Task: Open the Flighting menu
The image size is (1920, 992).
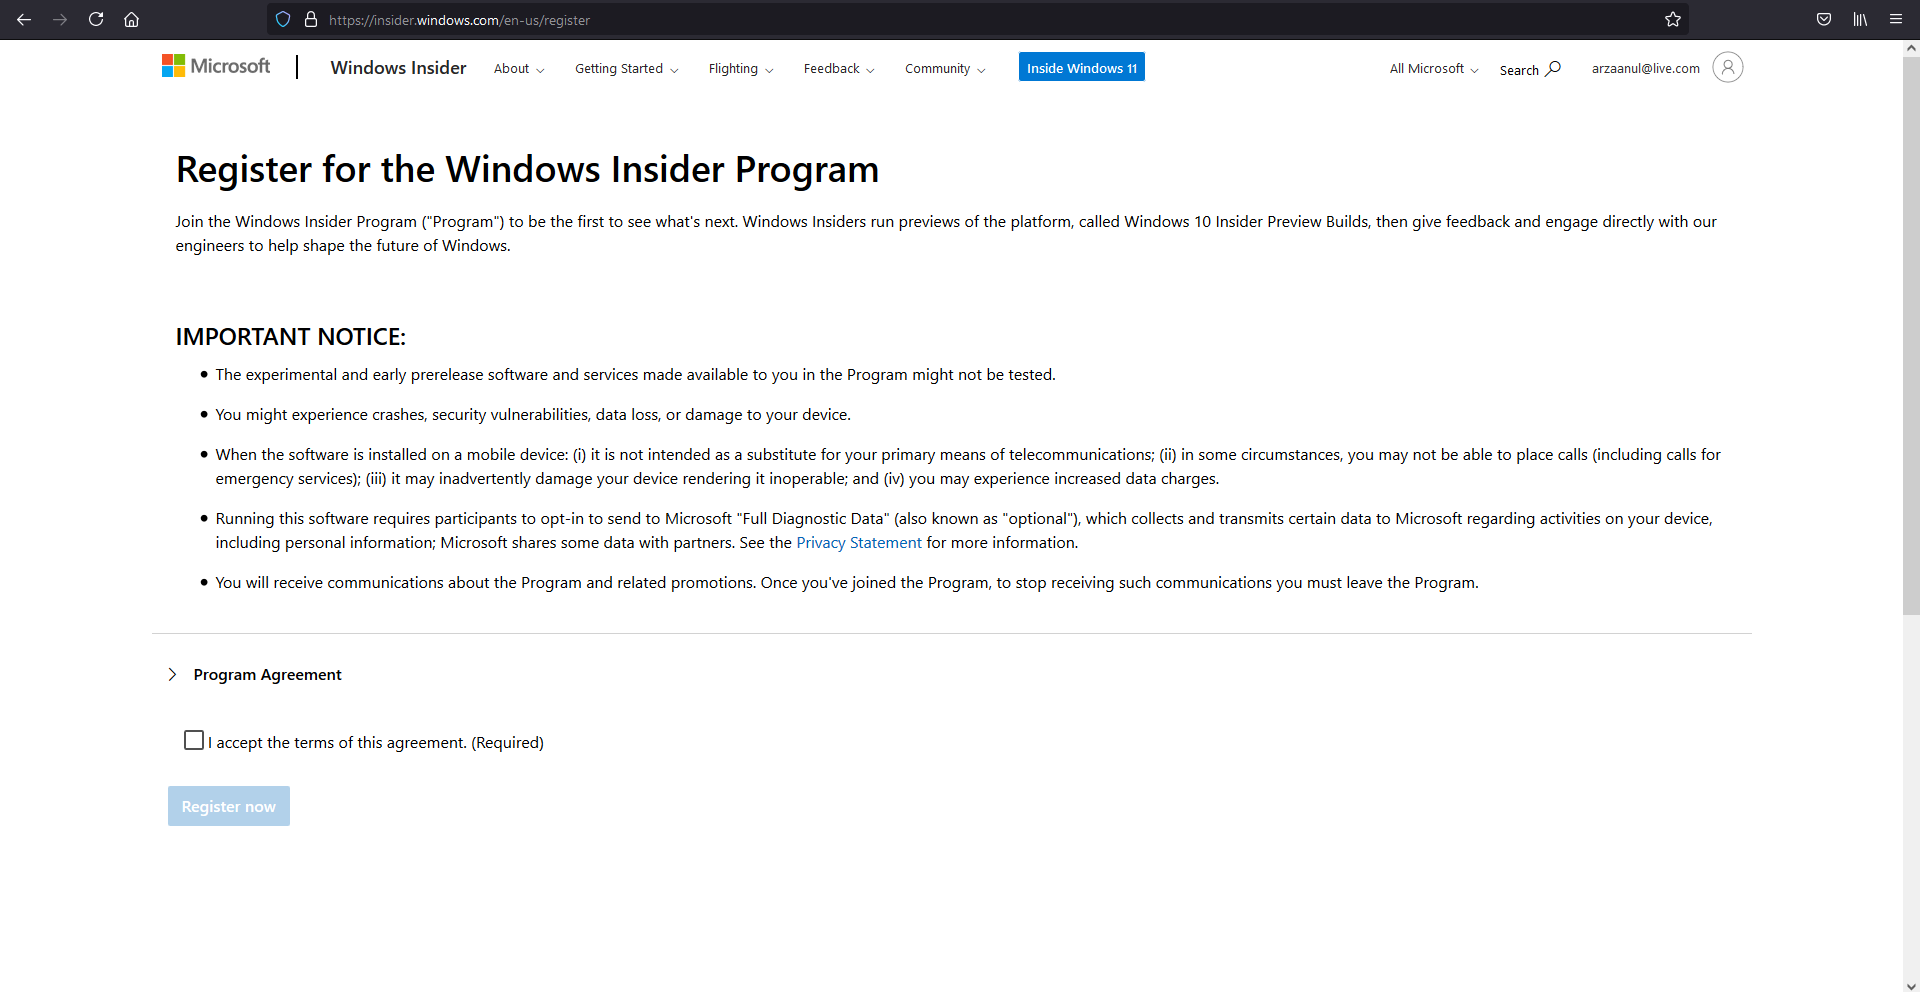Action: [740, 69]
